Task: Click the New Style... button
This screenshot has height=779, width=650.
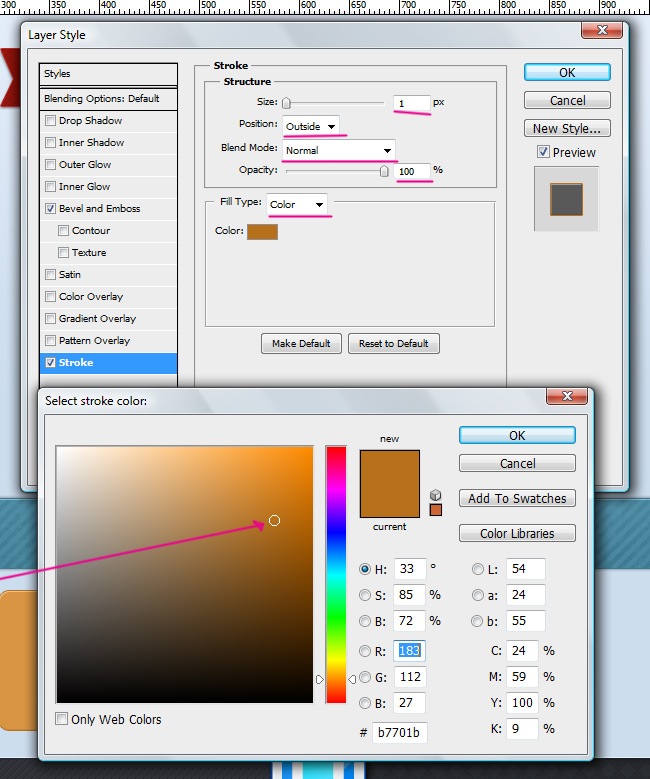Action: [567, 128]
